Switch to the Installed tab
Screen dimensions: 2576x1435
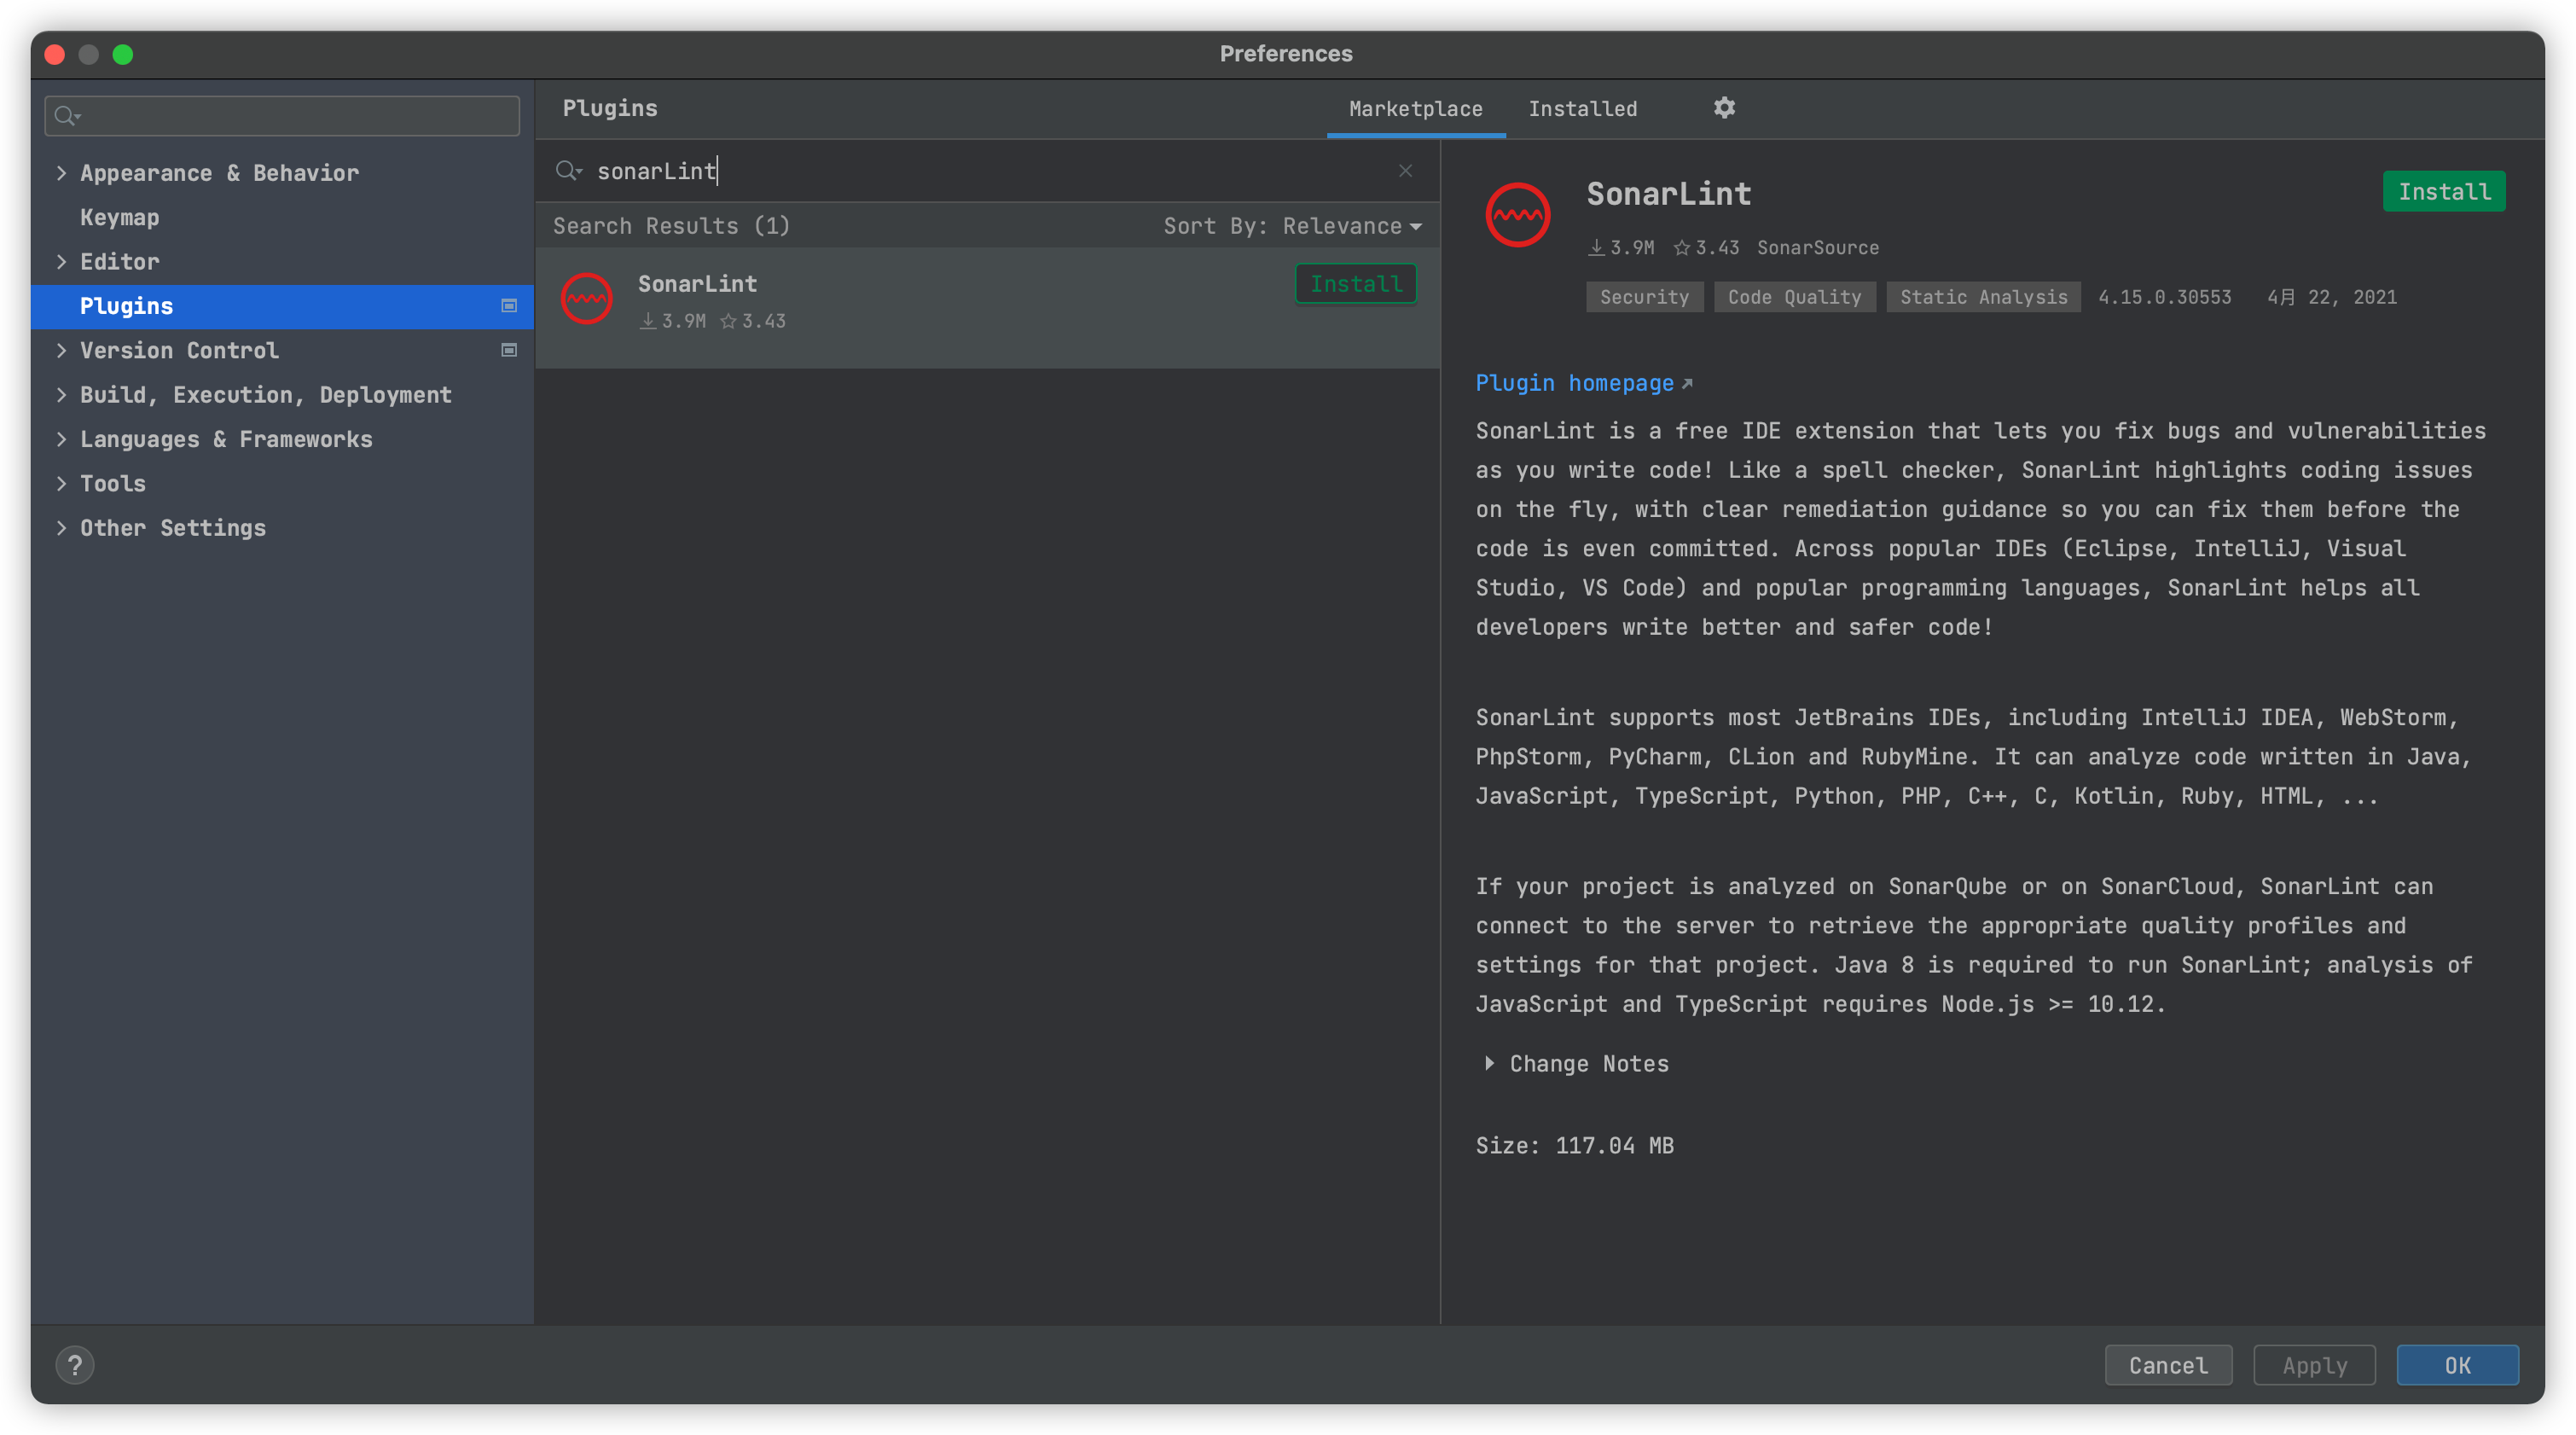click(1582, 109)
